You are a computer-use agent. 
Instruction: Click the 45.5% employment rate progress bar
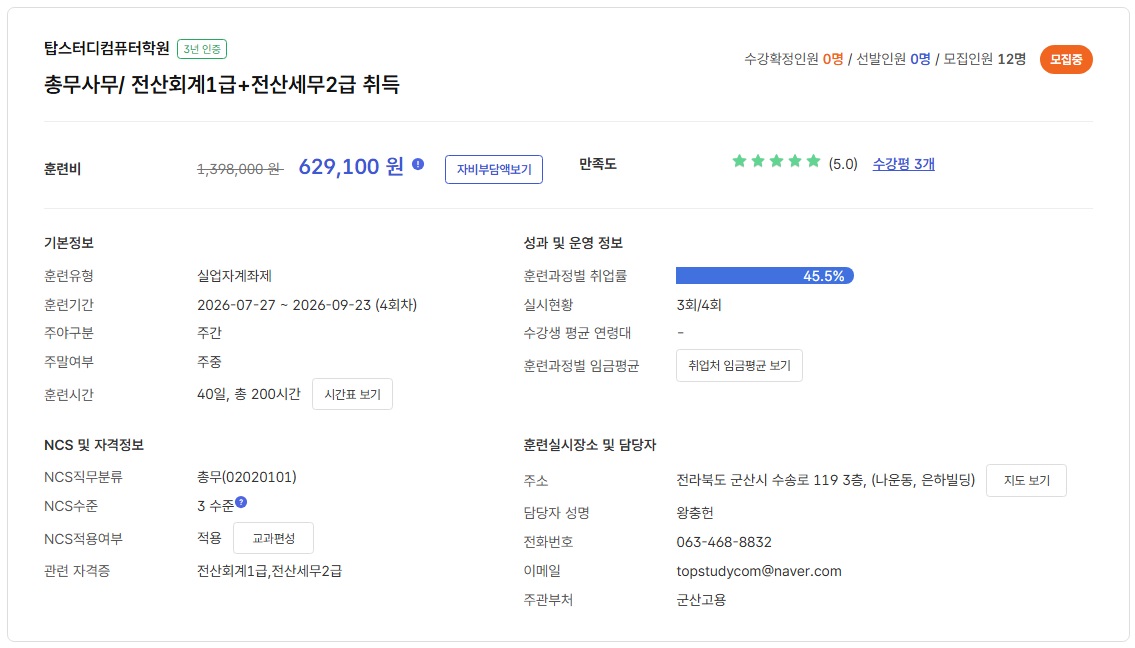(764, 276)
